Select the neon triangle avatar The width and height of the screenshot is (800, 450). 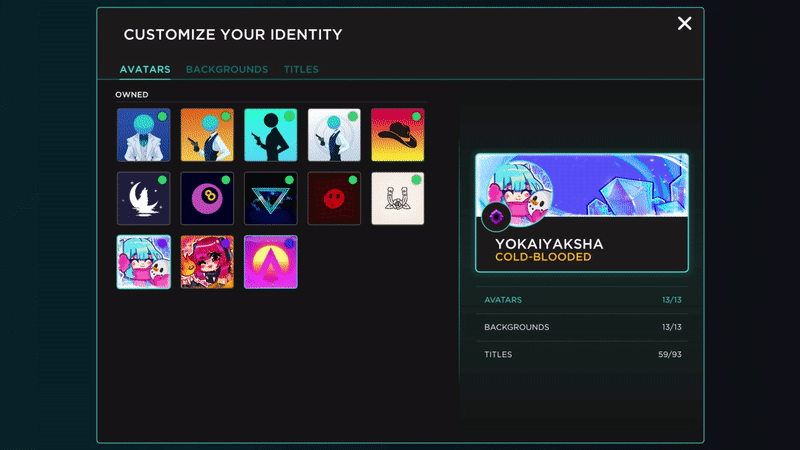point(271,198)
